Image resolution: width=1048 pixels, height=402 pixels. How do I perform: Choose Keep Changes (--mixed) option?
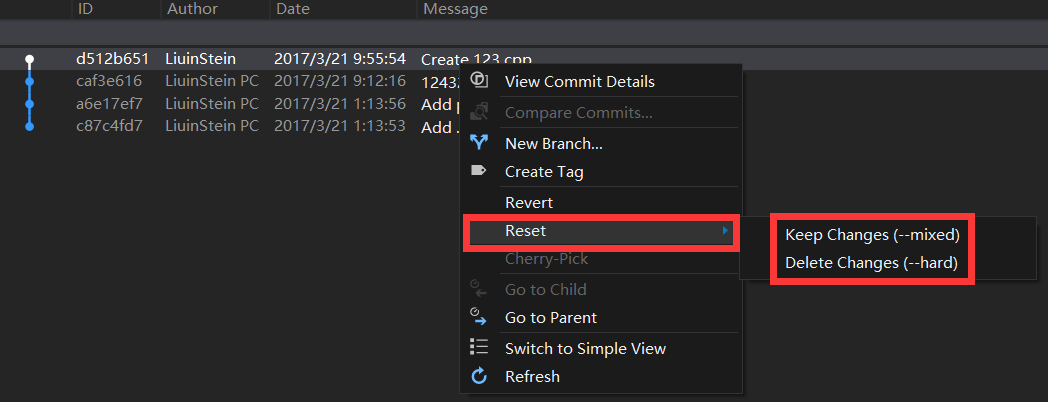pyautogui.click(x=872, y=236)
